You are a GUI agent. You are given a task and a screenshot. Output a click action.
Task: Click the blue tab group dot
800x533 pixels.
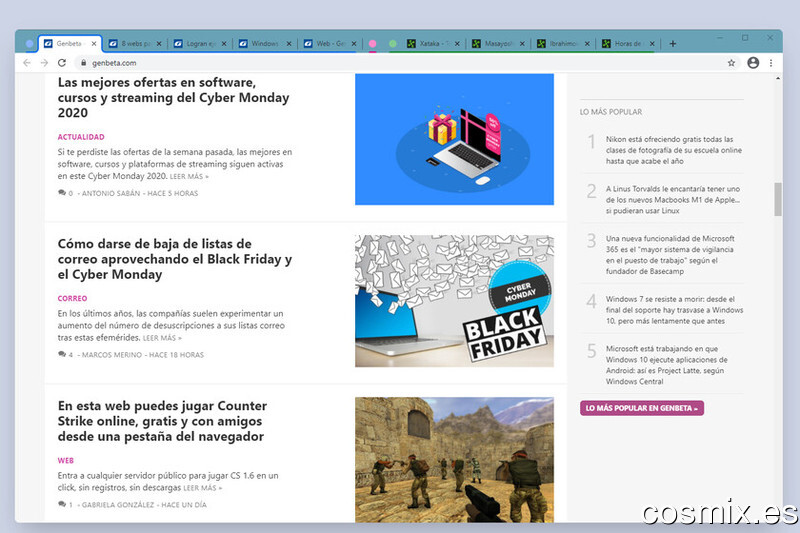click(30, 44)
